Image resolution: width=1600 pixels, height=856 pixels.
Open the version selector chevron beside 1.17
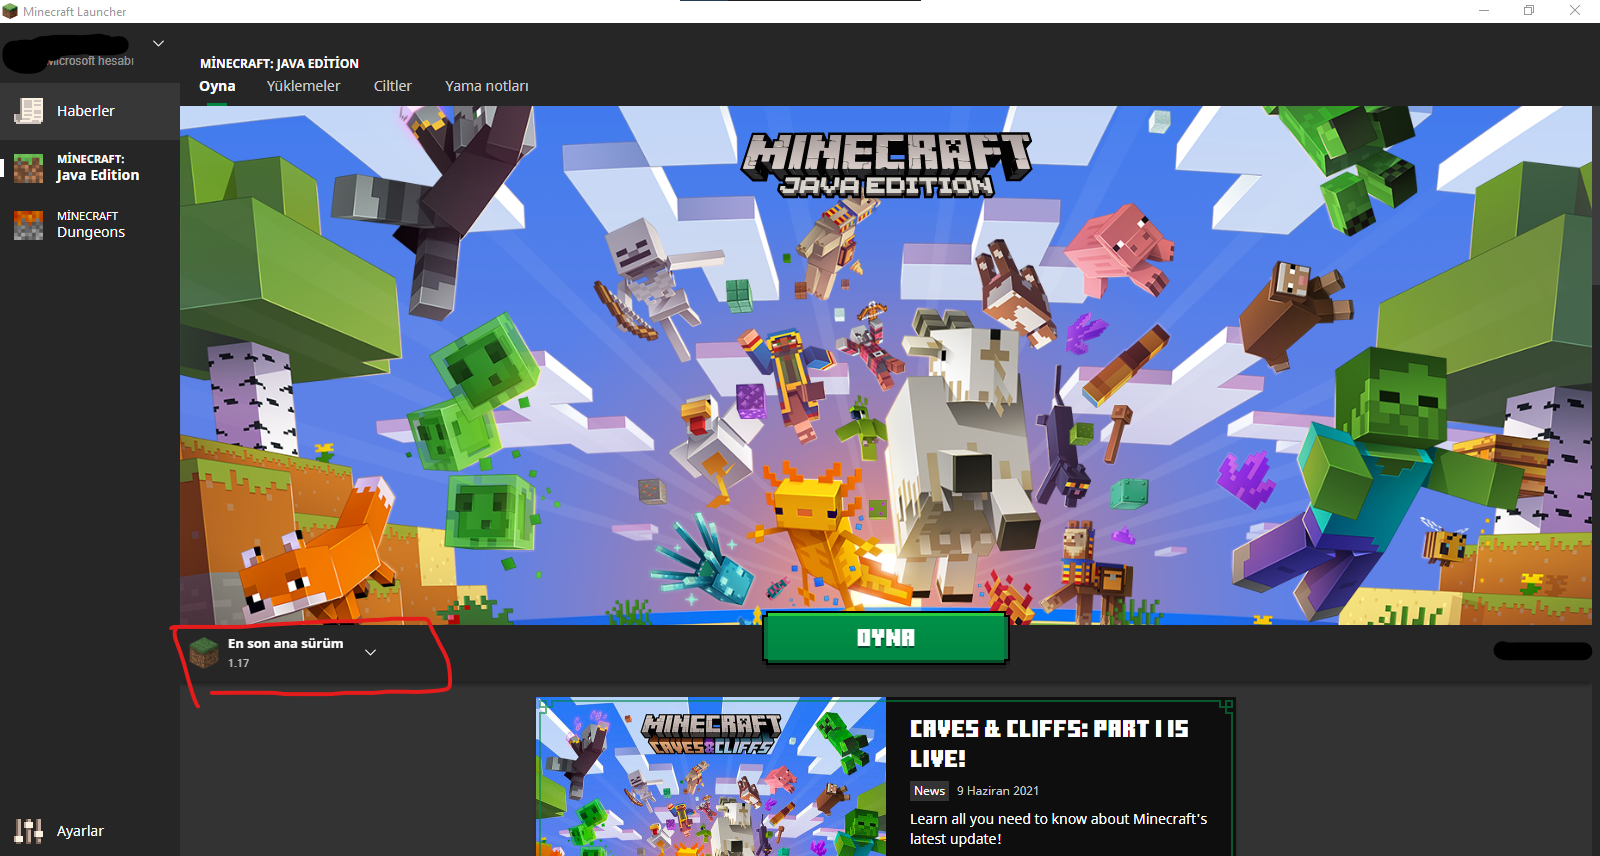pyautogui.click(x=370, y=653)
